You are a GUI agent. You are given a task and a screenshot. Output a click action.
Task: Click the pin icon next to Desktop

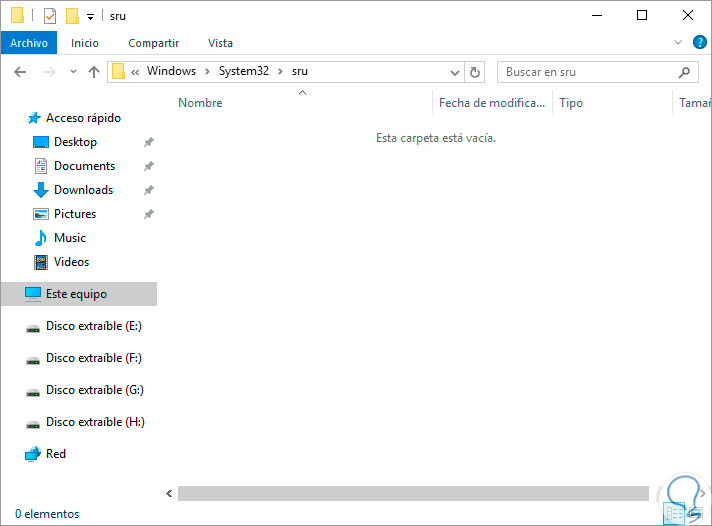[148, 142]
